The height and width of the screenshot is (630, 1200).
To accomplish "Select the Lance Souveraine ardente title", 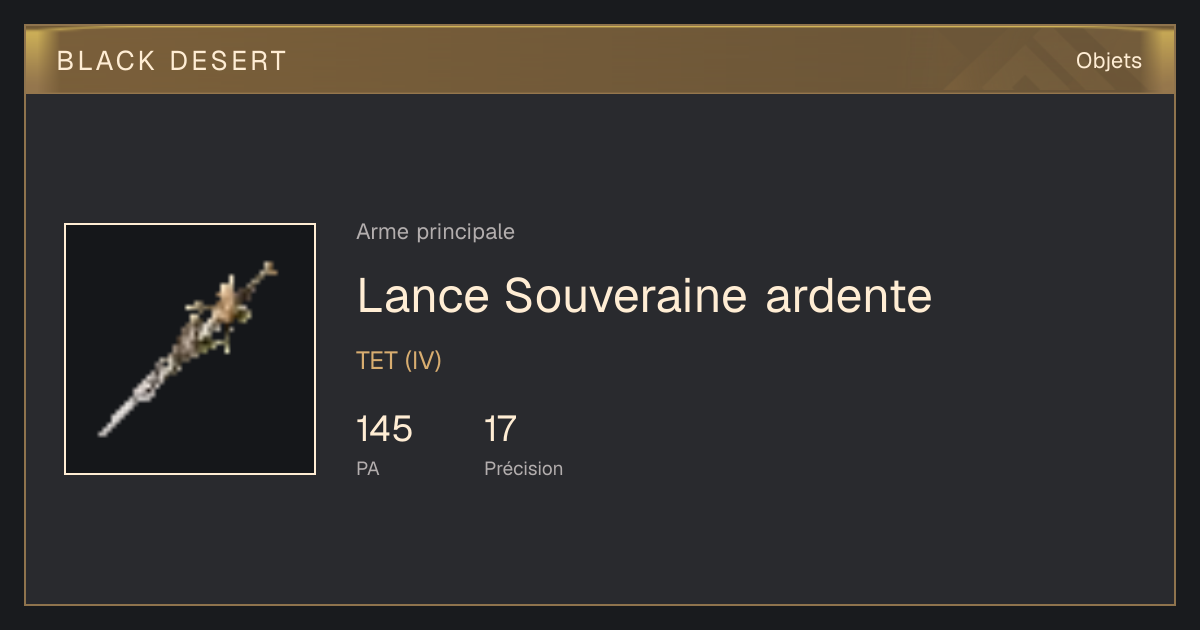I will (x=644, y=296).
